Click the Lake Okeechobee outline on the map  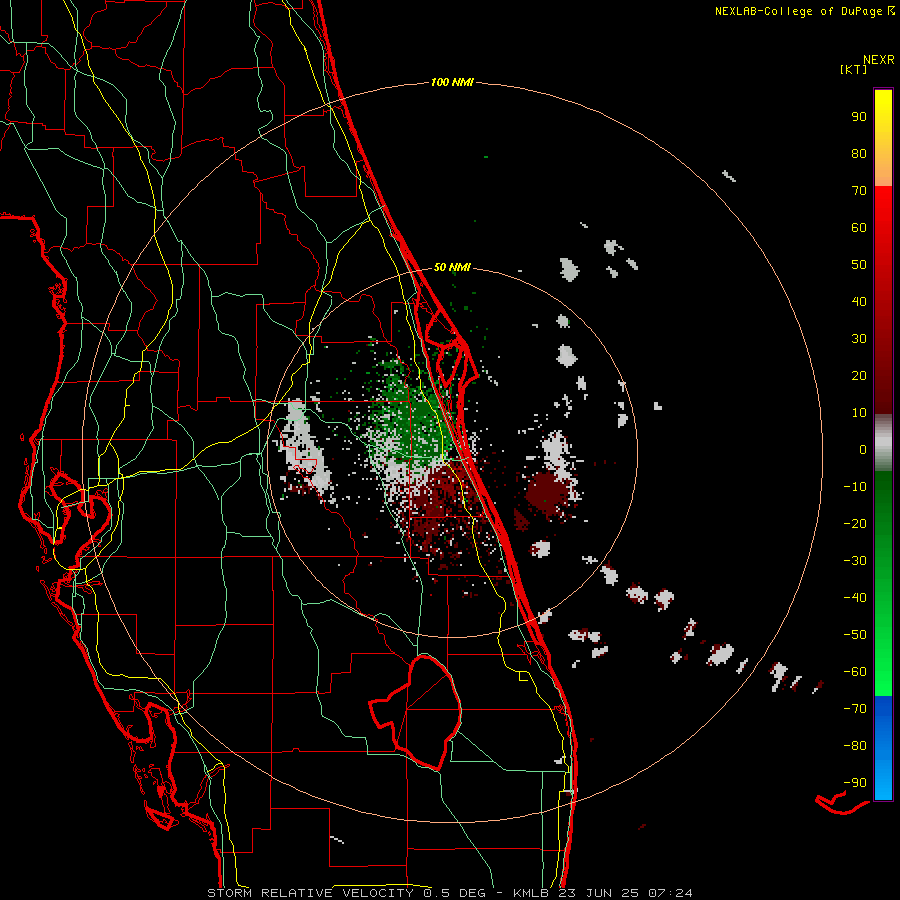click(x=416, y=712)
